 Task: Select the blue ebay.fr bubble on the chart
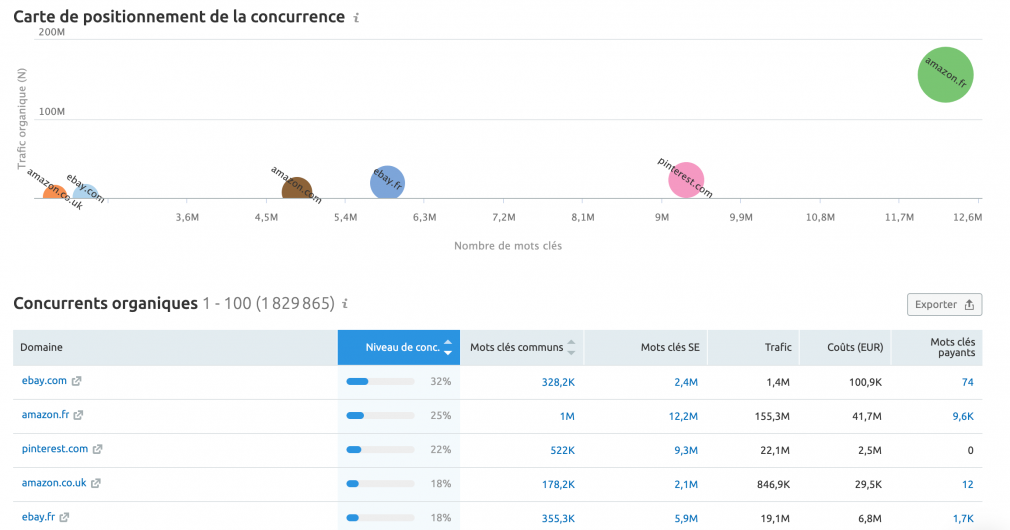click(387, 183)
